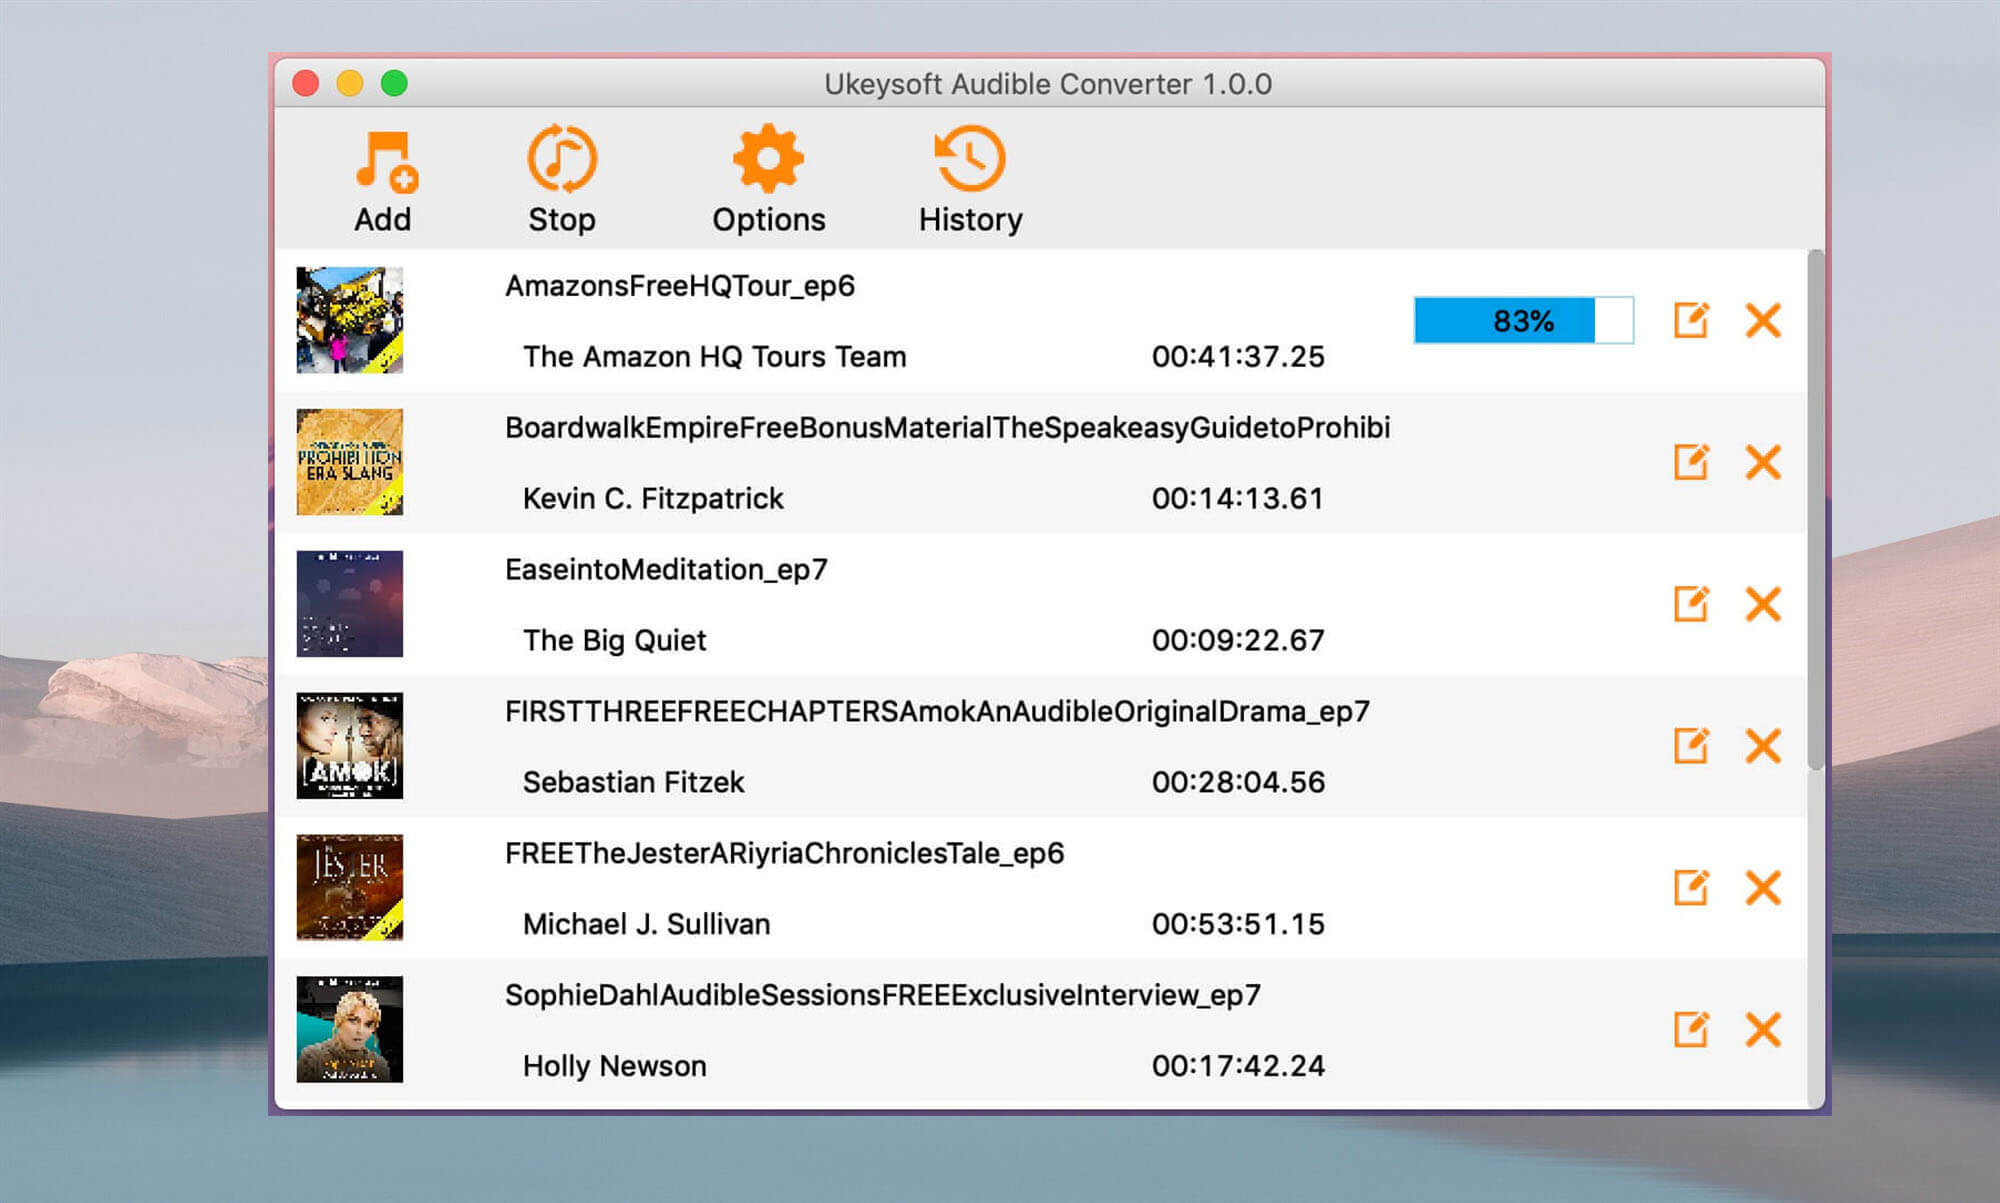
Task: Edit the AmazonsFreeHQTour_ep6 entry
Action: 1691,320
